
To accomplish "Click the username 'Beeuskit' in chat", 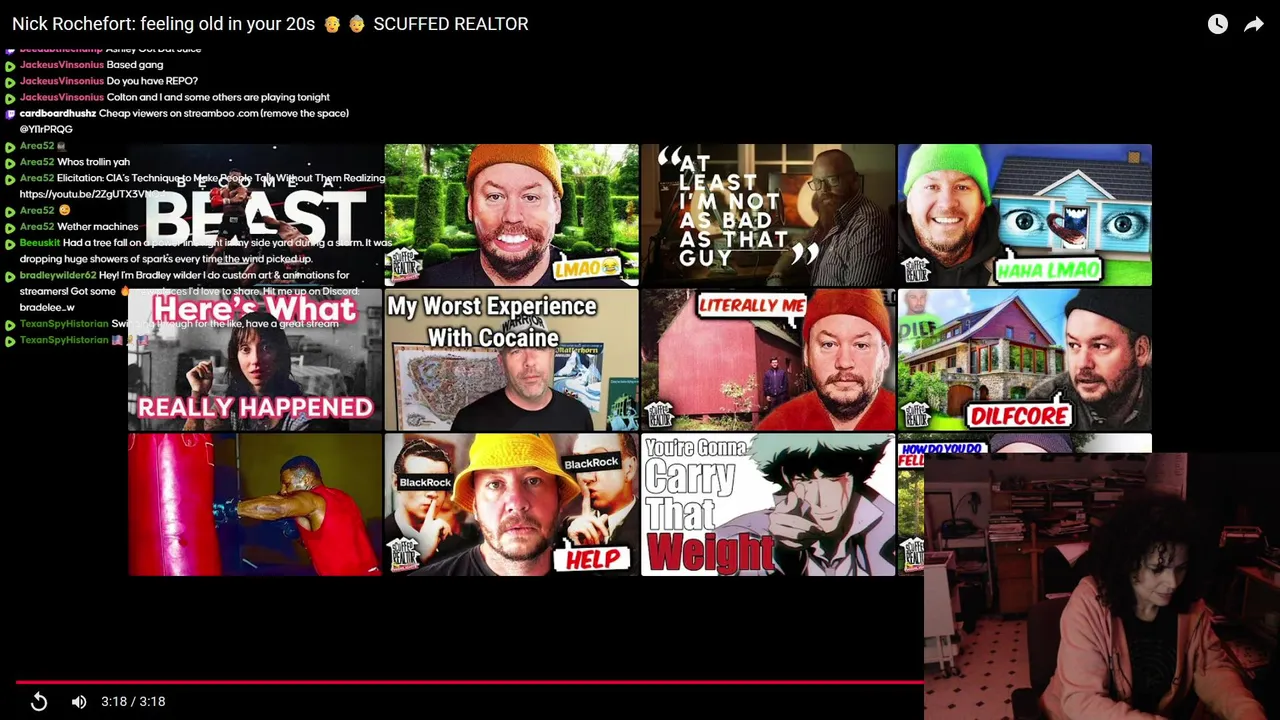I will (x=40, y=243).
